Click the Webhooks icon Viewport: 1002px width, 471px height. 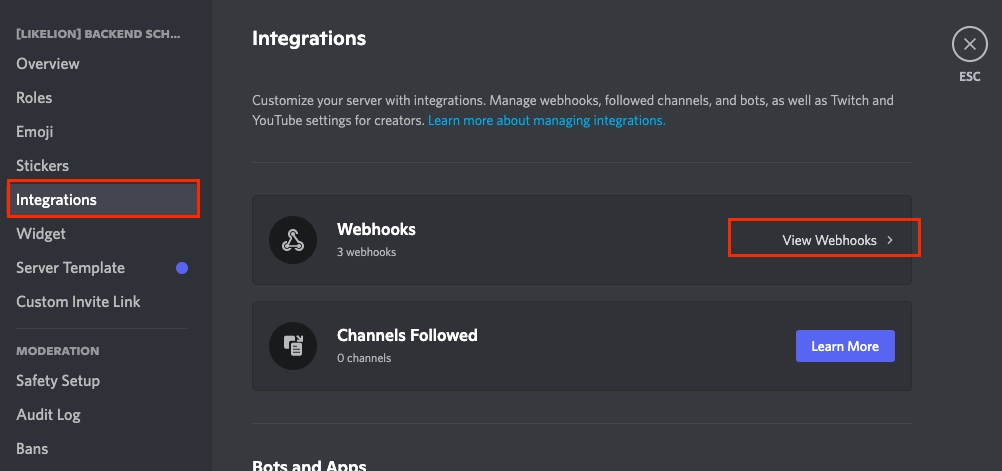293,240
